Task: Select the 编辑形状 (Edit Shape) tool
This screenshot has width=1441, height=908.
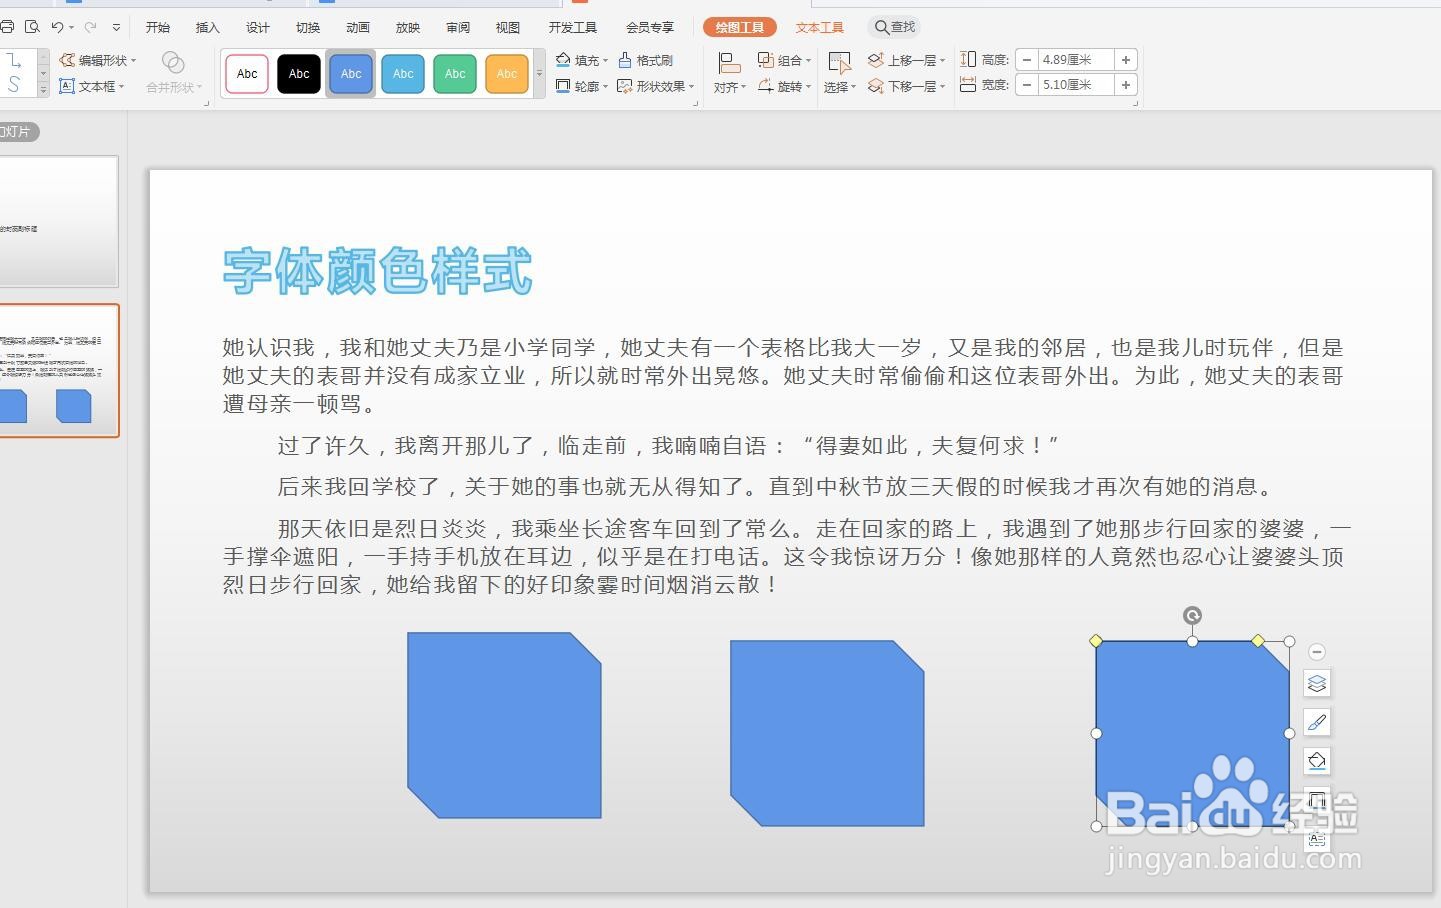Action: pyautogui.click(x=96, y=59)
